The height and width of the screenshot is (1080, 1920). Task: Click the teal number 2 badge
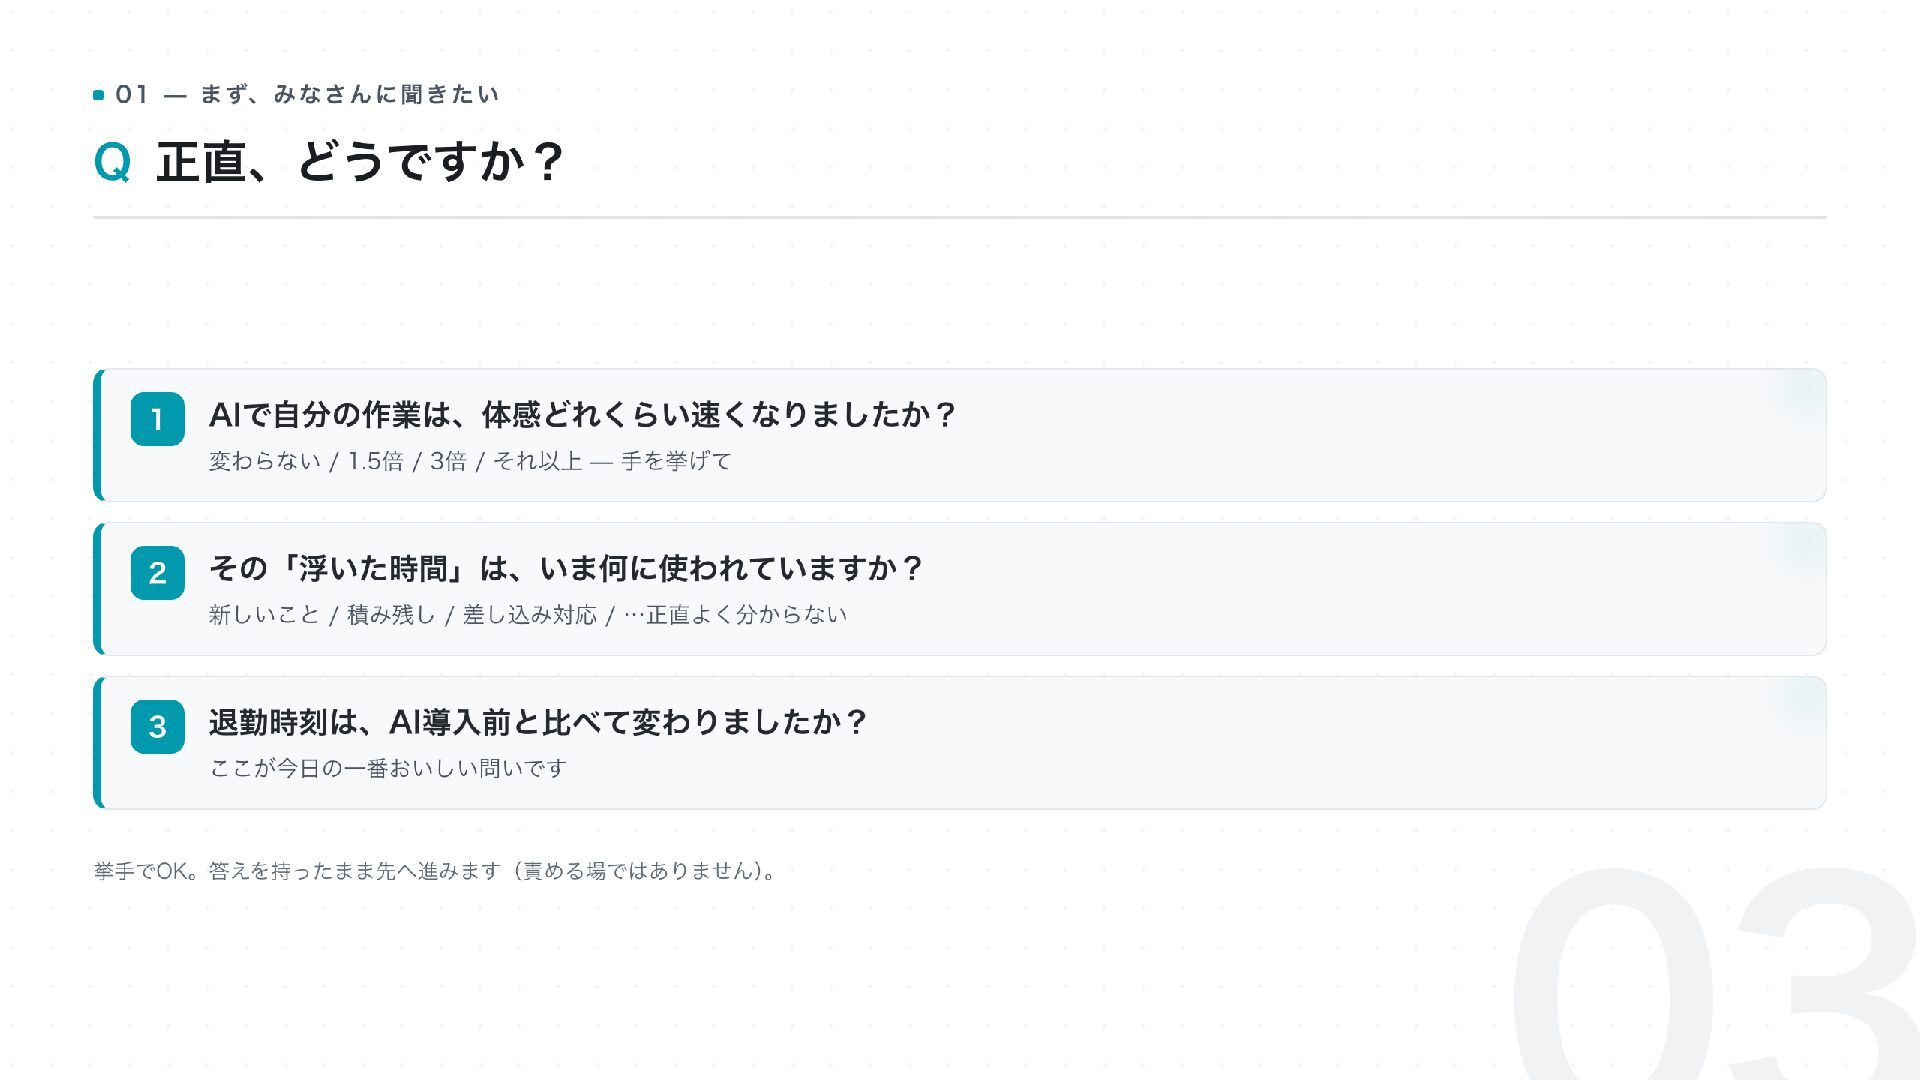[157, 573]
